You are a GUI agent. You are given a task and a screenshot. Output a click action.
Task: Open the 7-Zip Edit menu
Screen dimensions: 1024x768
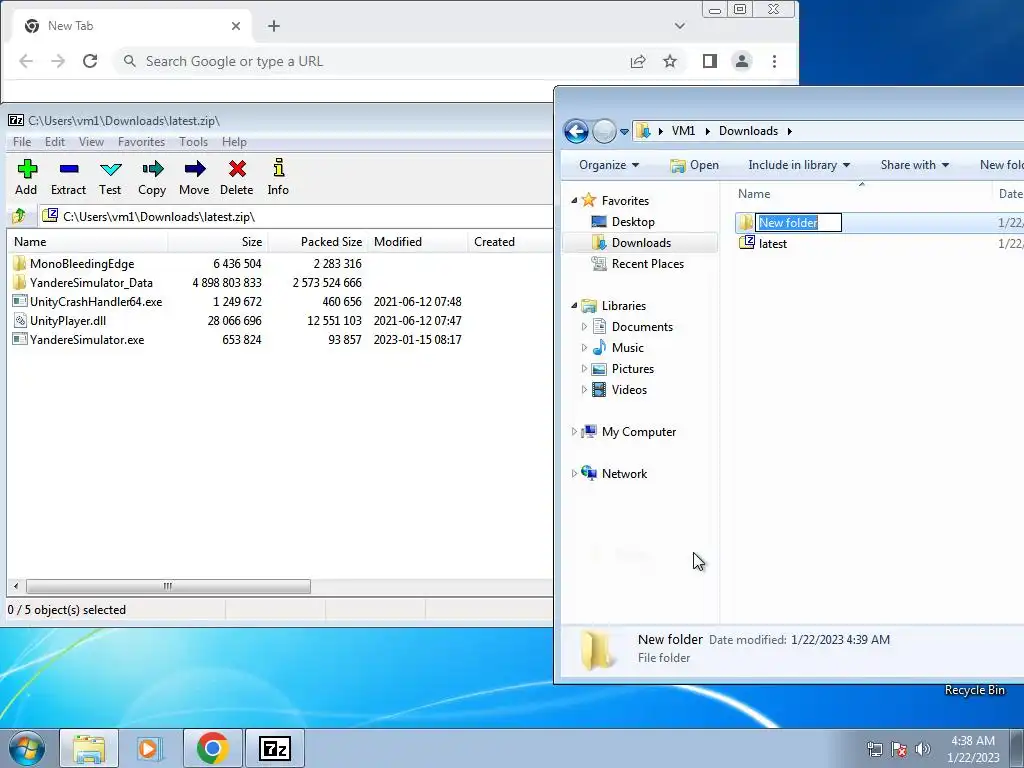(x=55, y=142)
